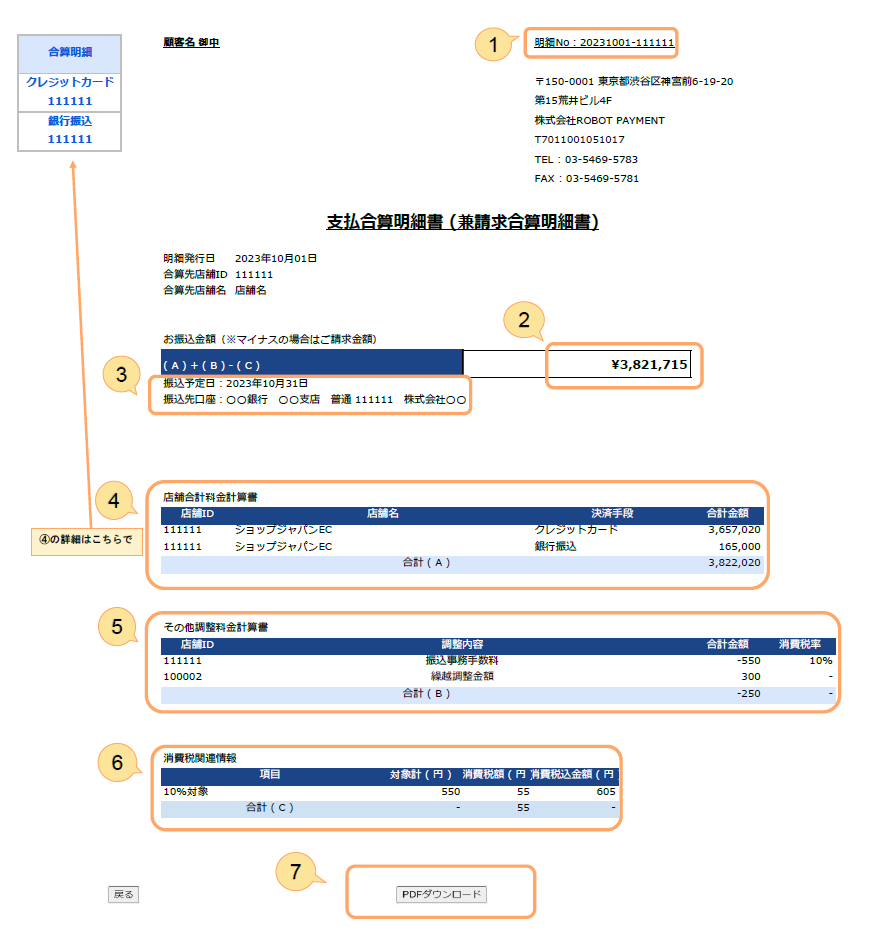Click the その他調整料金計算書 section heading
Image resolution: width=892 pixels, height=945 pixels.
pyautogui.click(x=216, y=627)
